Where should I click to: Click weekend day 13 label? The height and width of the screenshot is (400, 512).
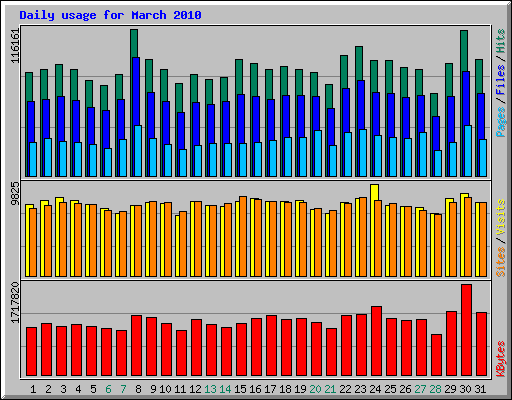[210, 389]
